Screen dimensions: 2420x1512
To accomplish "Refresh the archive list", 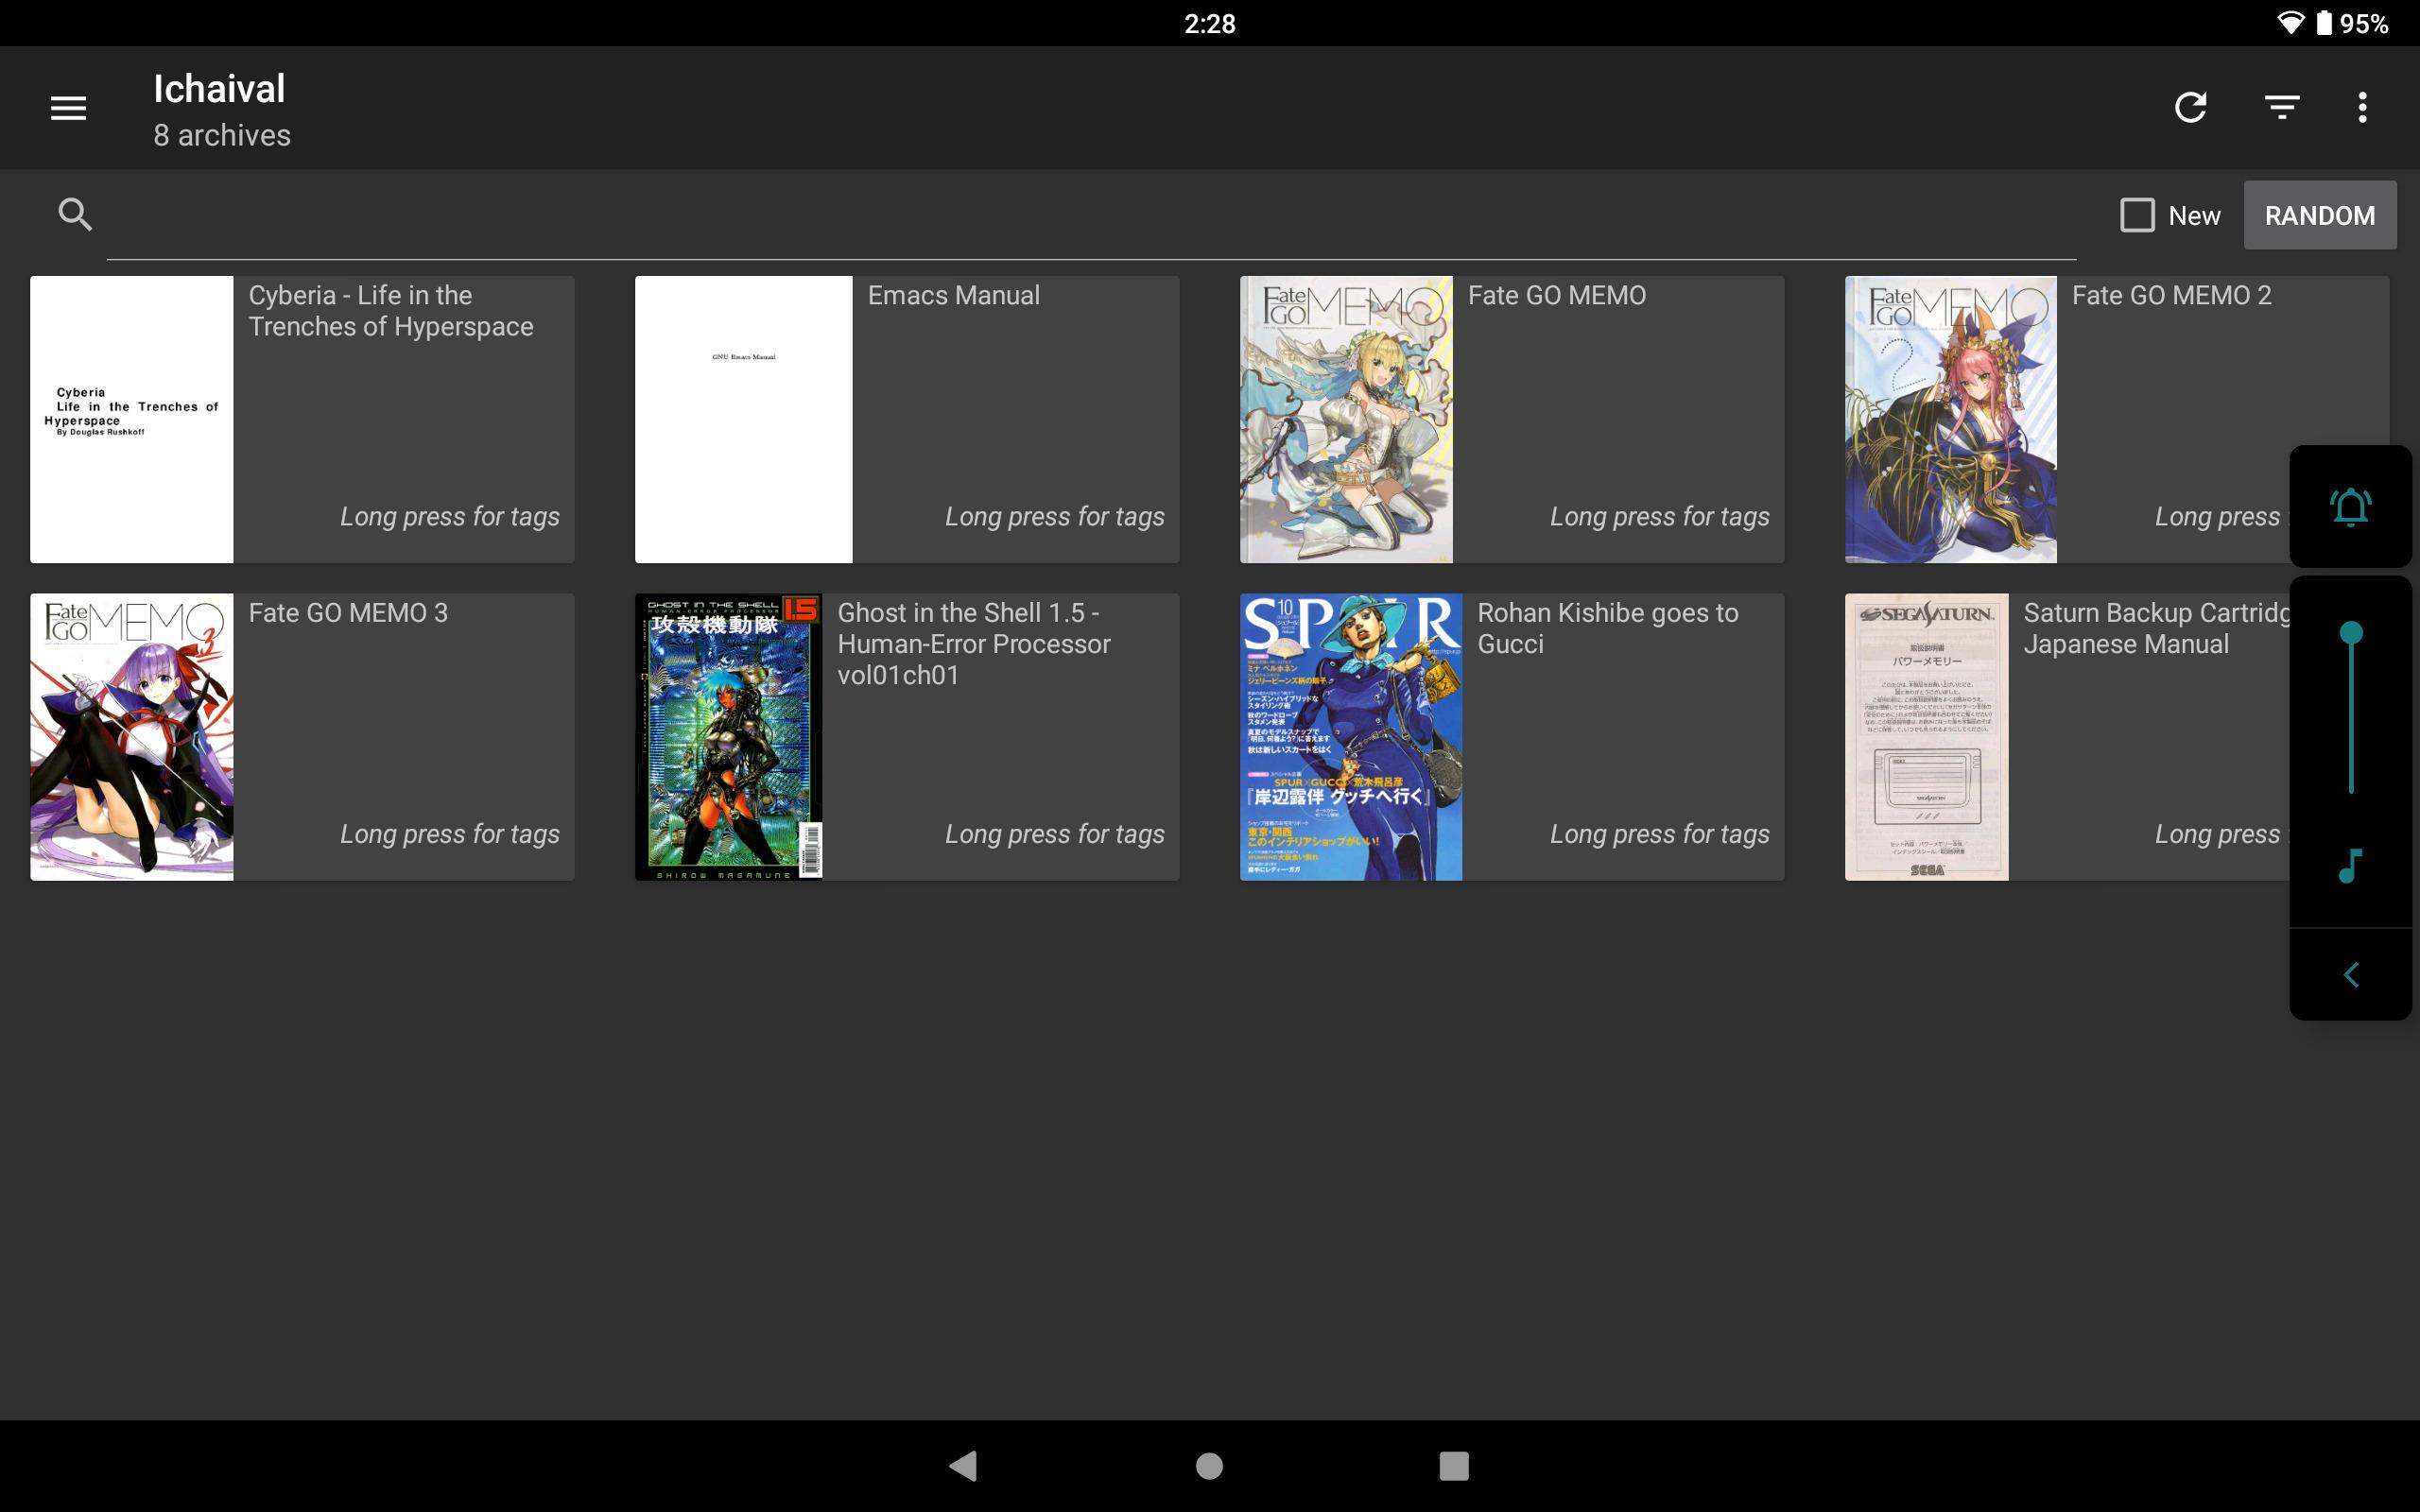I will (x=2190, y=107).
